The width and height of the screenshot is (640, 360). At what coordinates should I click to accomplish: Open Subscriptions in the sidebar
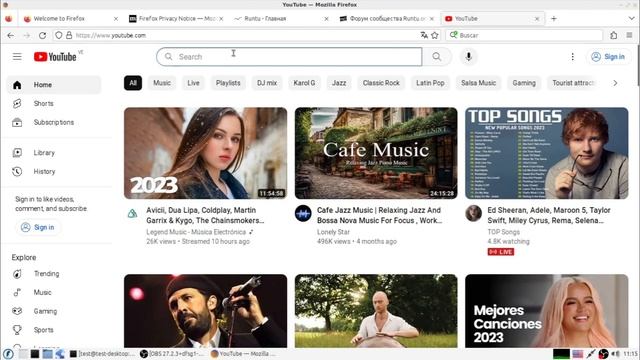[54, 122]
